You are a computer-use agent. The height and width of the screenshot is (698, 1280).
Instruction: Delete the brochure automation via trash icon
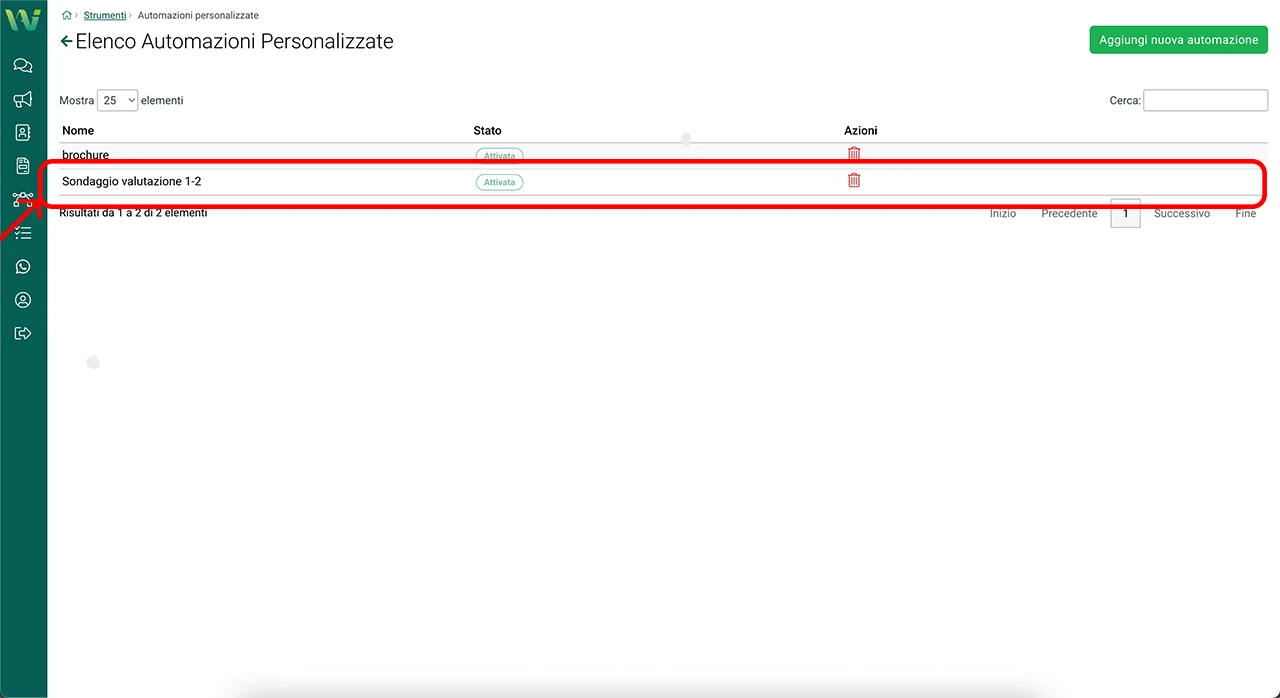(854, 153)
